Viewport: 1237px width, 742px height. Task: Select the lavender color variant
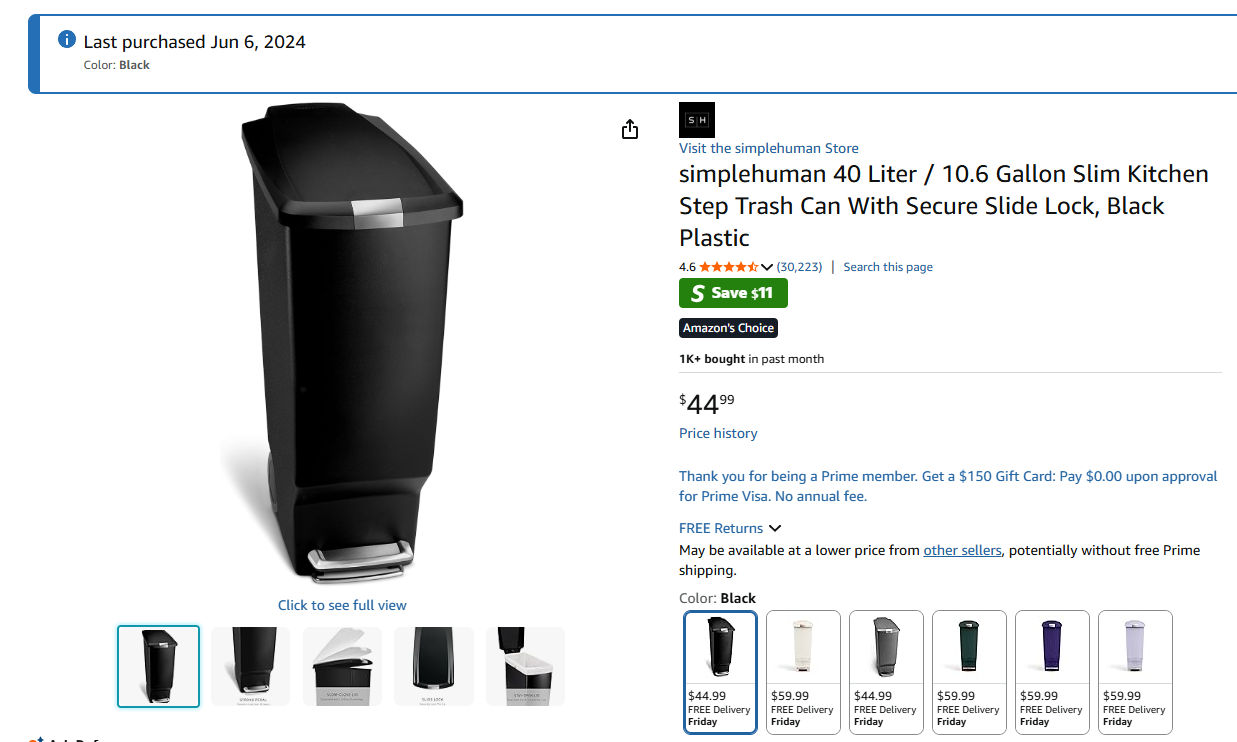coord(1135,672)
